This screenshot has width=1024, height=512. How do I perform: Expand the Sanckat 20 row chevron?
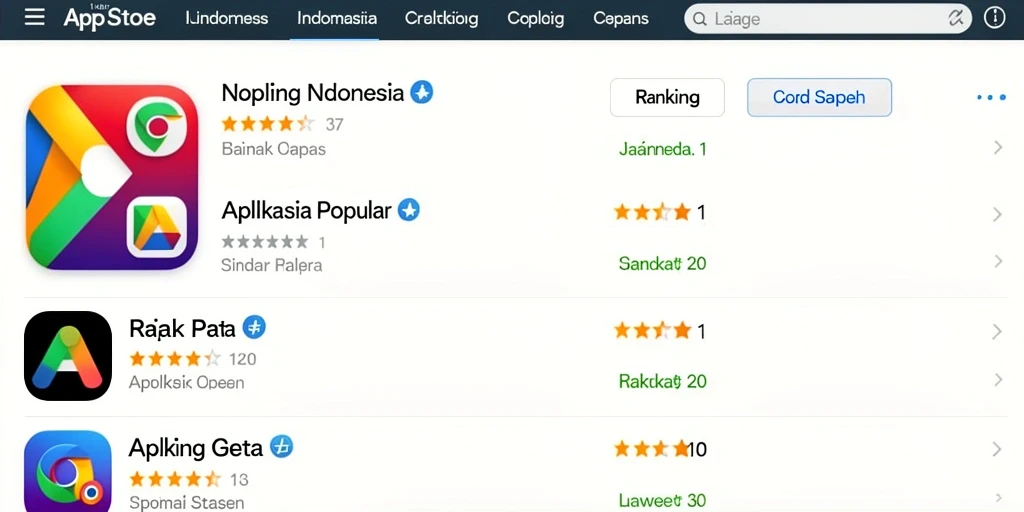point(997,262)
